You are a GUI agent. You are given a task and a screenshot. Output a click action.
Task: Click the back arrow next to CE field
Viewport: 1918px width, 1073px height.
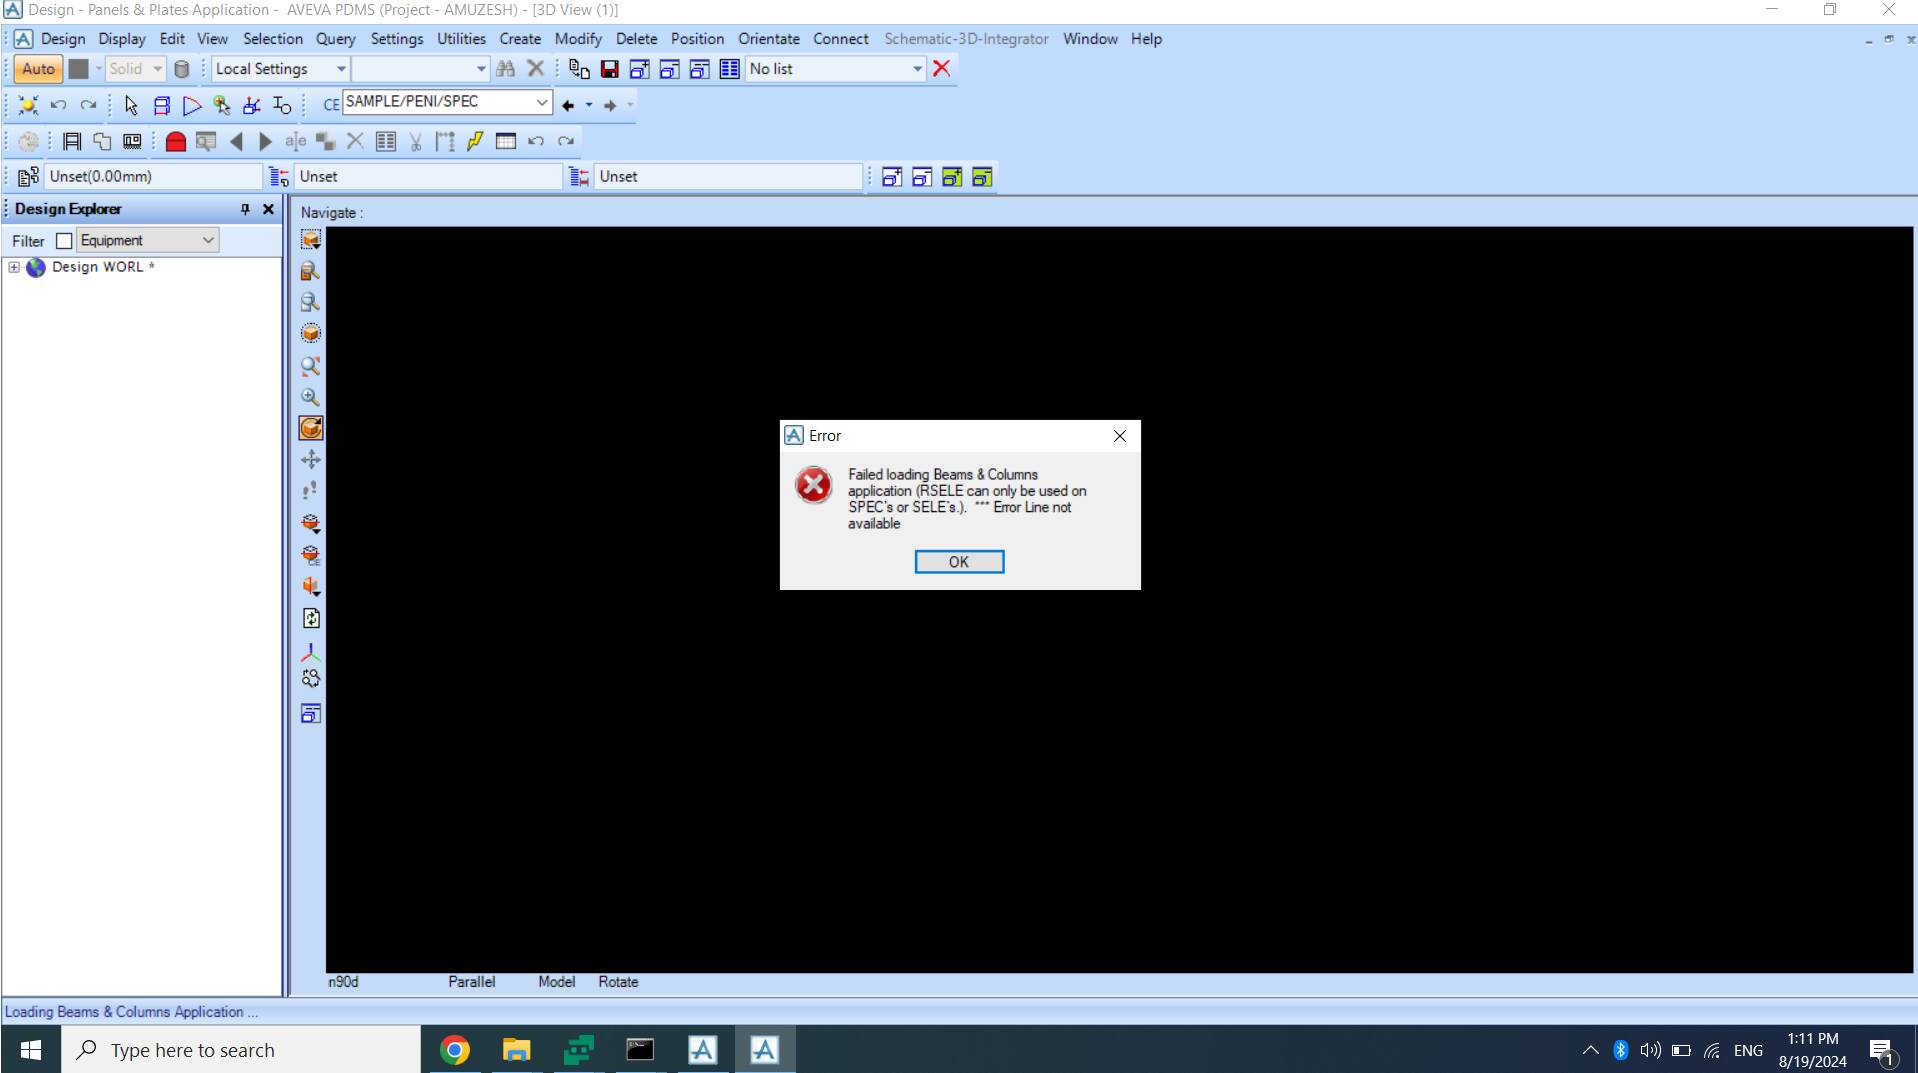pos(568,105)
